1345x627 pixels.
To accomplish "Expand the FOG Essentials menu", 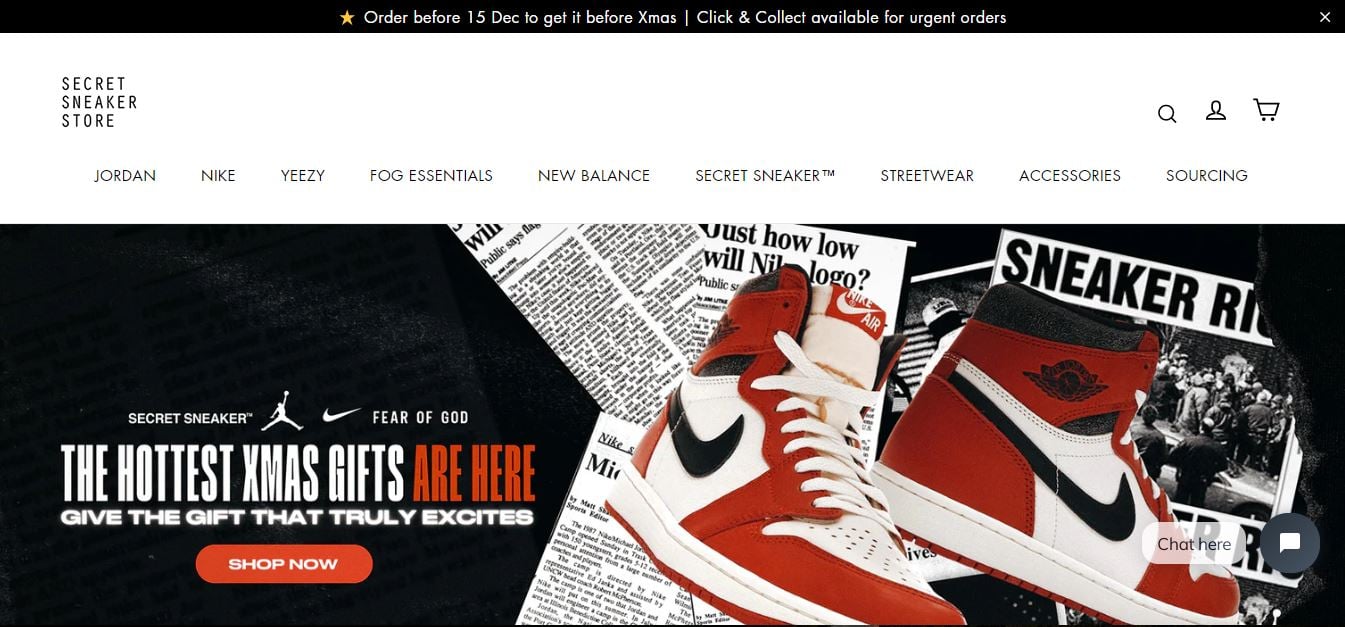I will [431, 176].
